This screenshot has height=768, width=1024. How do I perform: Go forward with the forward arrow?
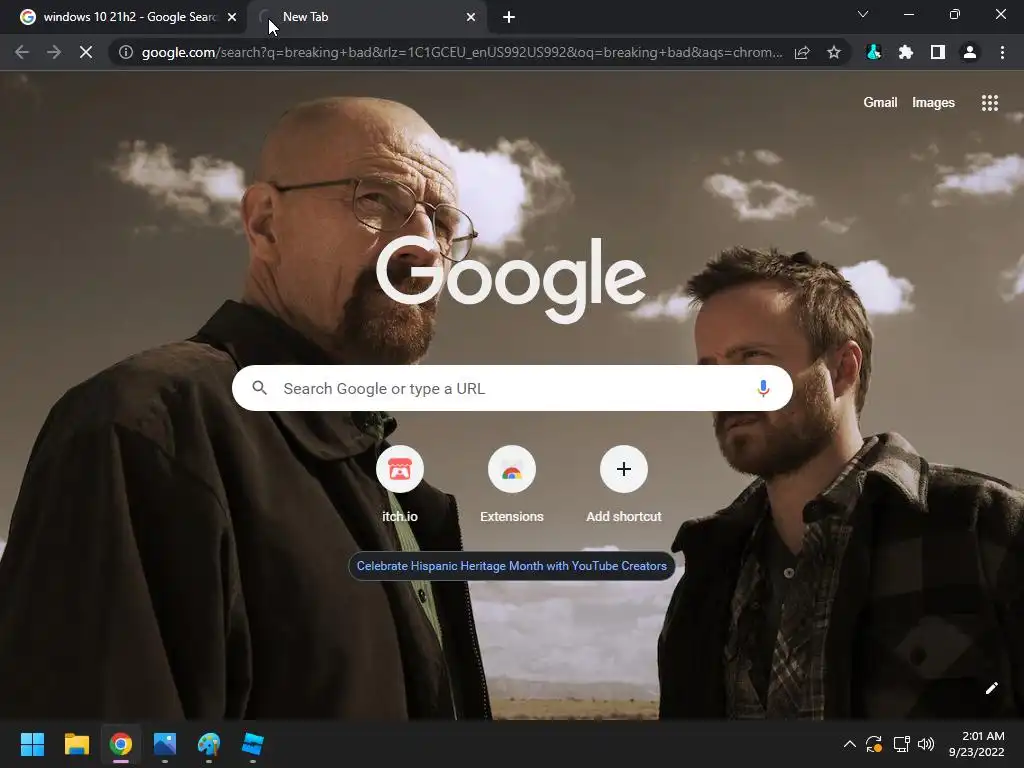point(54,52)
